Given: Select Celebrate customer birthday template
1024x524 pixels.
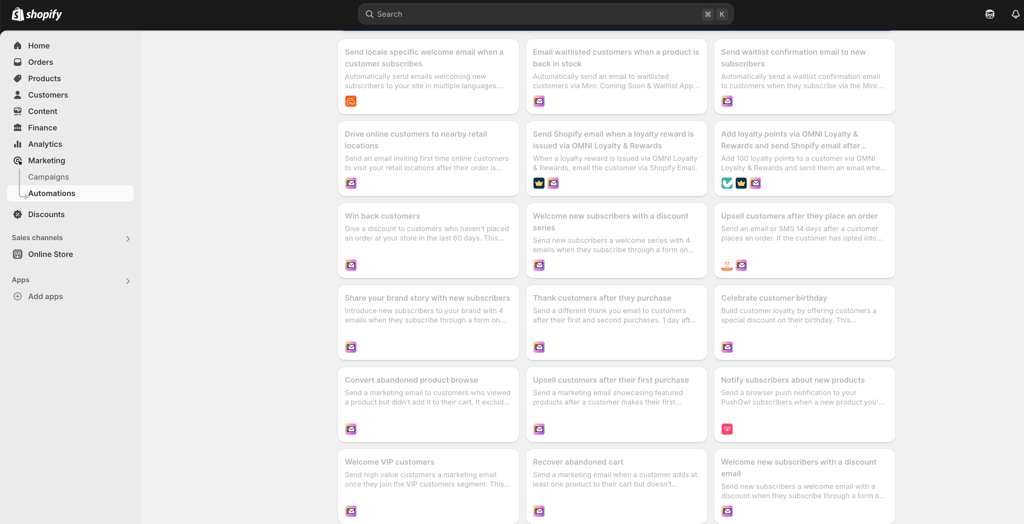Looking at the screenshot, I should 805,322.
